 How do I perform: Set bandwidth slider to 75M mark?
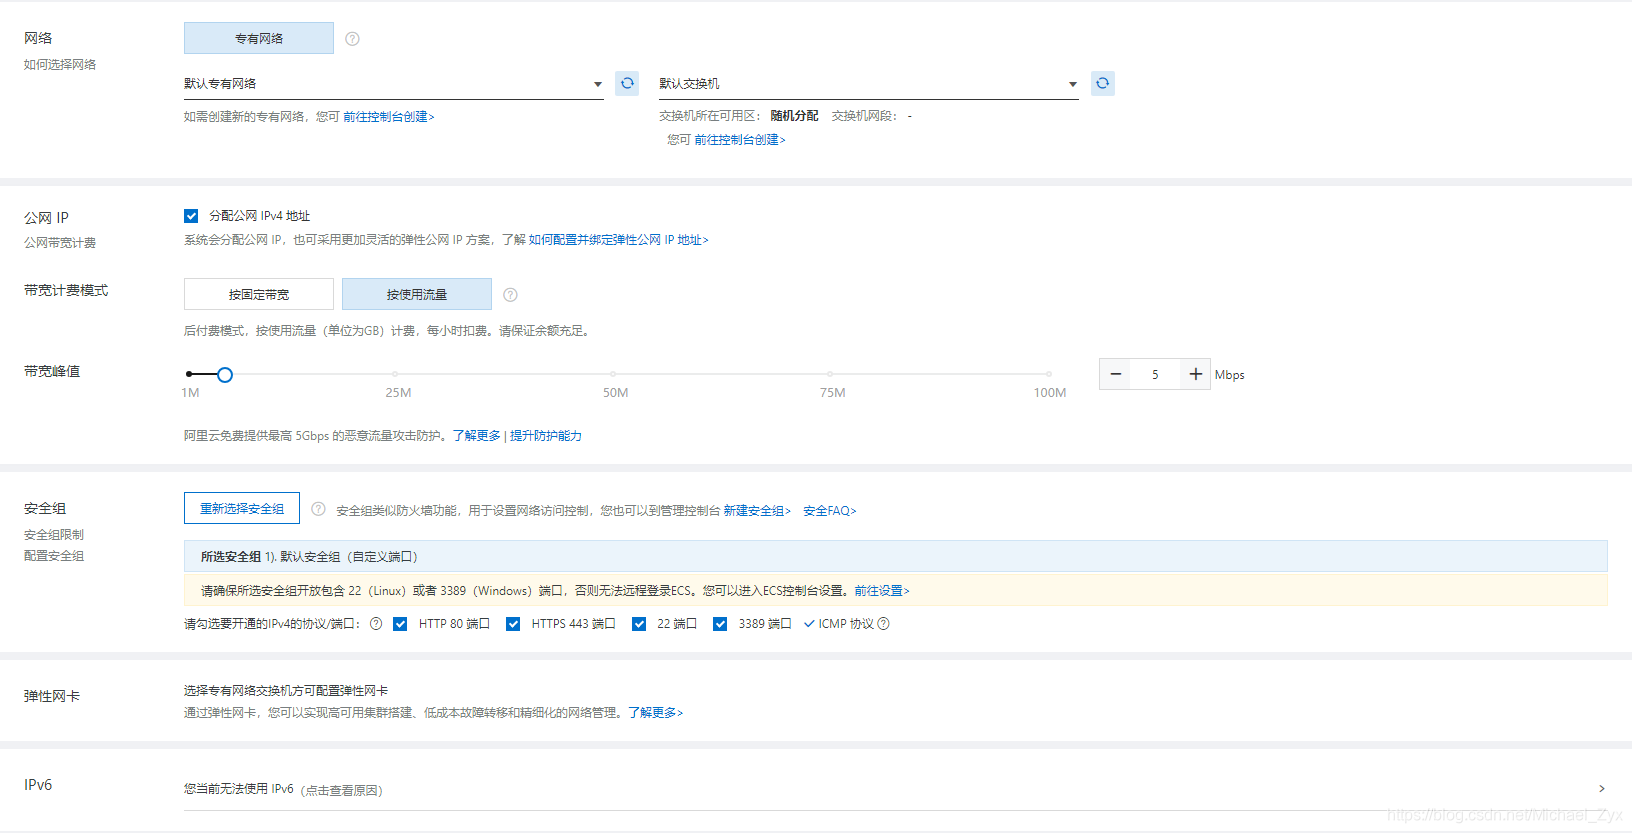830,374
